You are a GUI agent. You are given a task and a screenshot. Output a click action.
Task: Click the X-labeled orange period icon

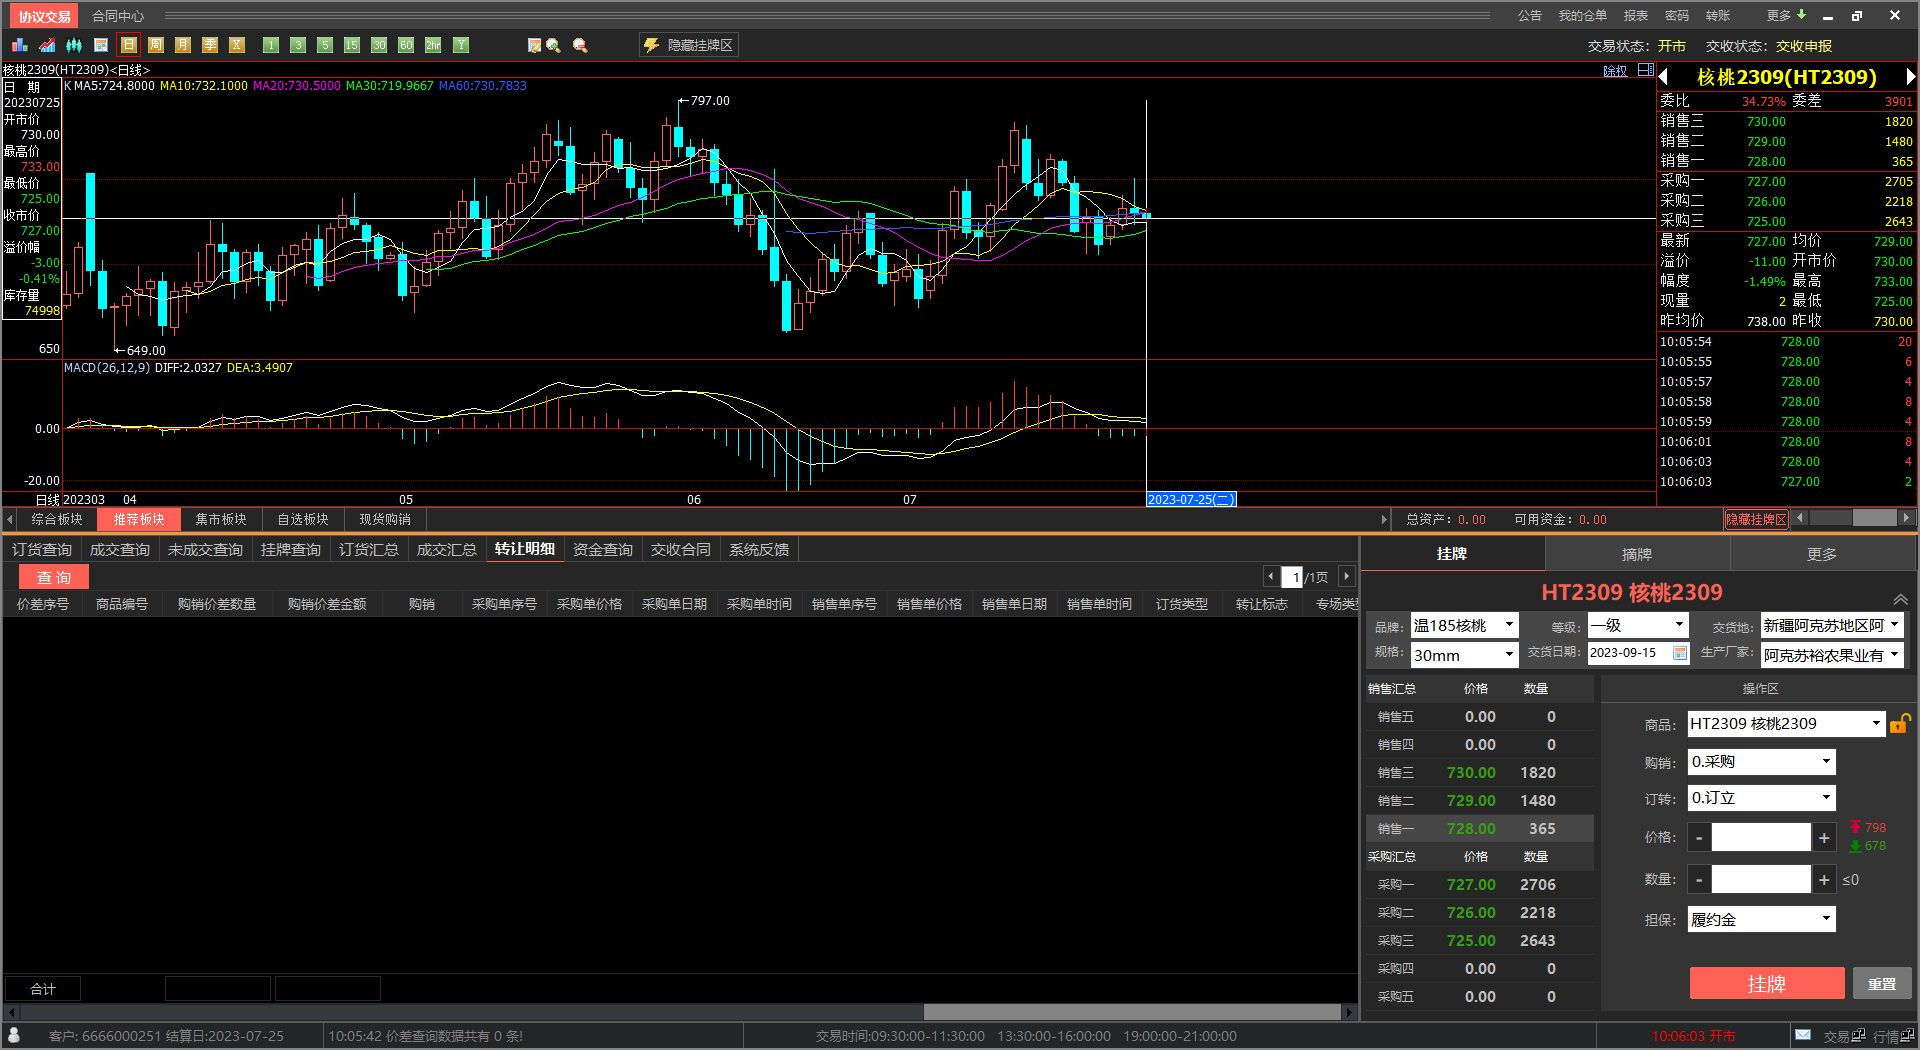tap(236, 45)
